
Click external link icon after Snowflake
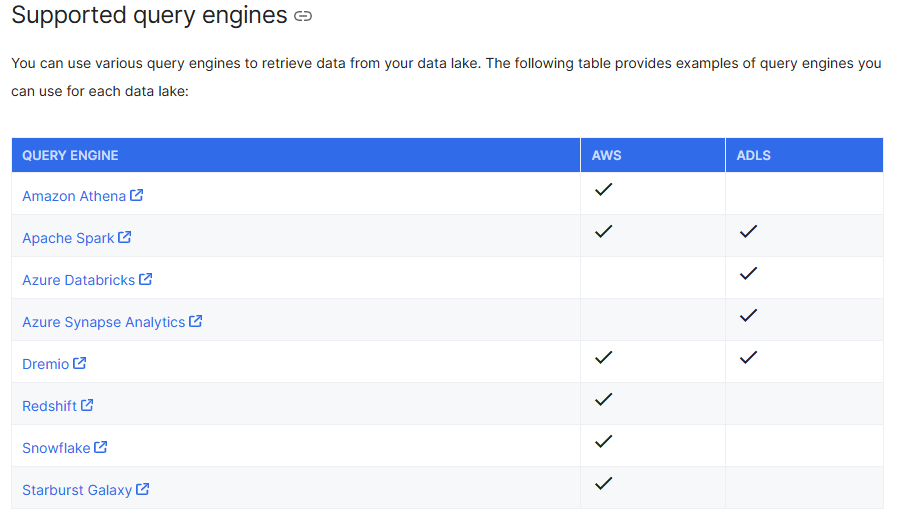[x=101, y=448]
